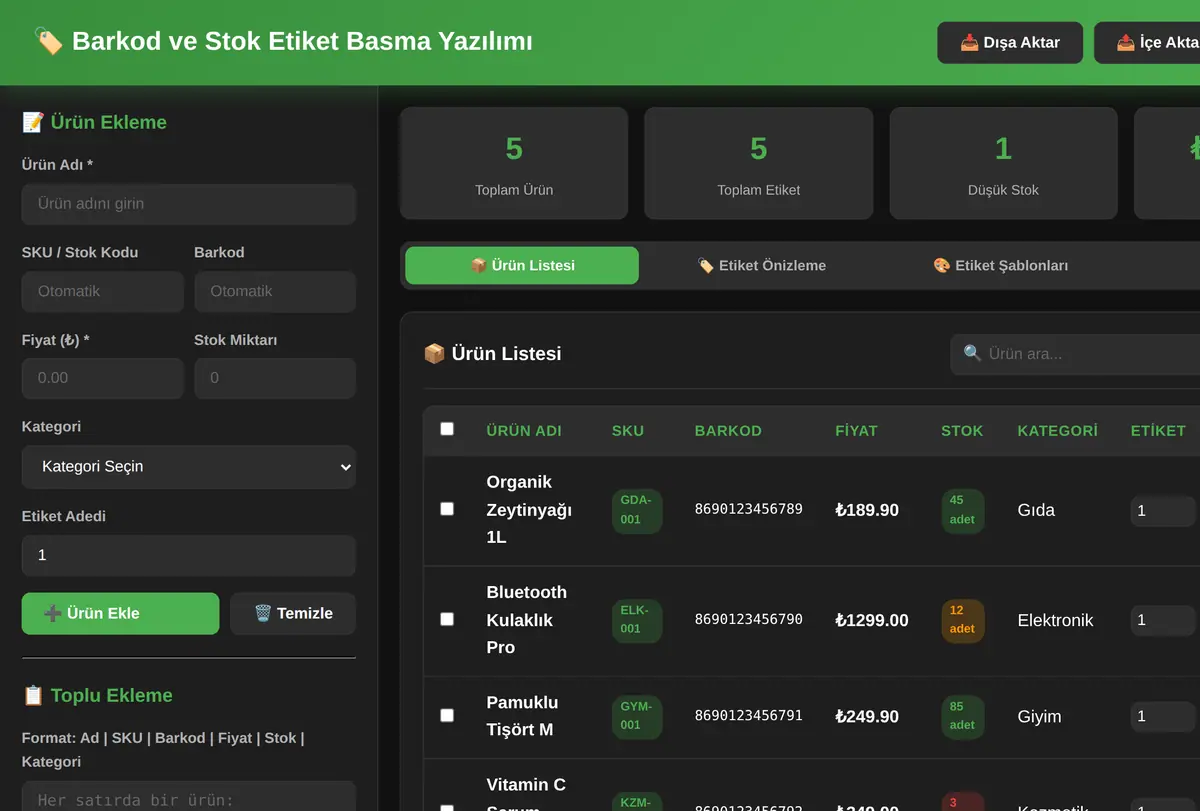Click the FİYAT column header
Image resolution: width=1200 pixels, height=811 pixels.
(x=856, y=431)
